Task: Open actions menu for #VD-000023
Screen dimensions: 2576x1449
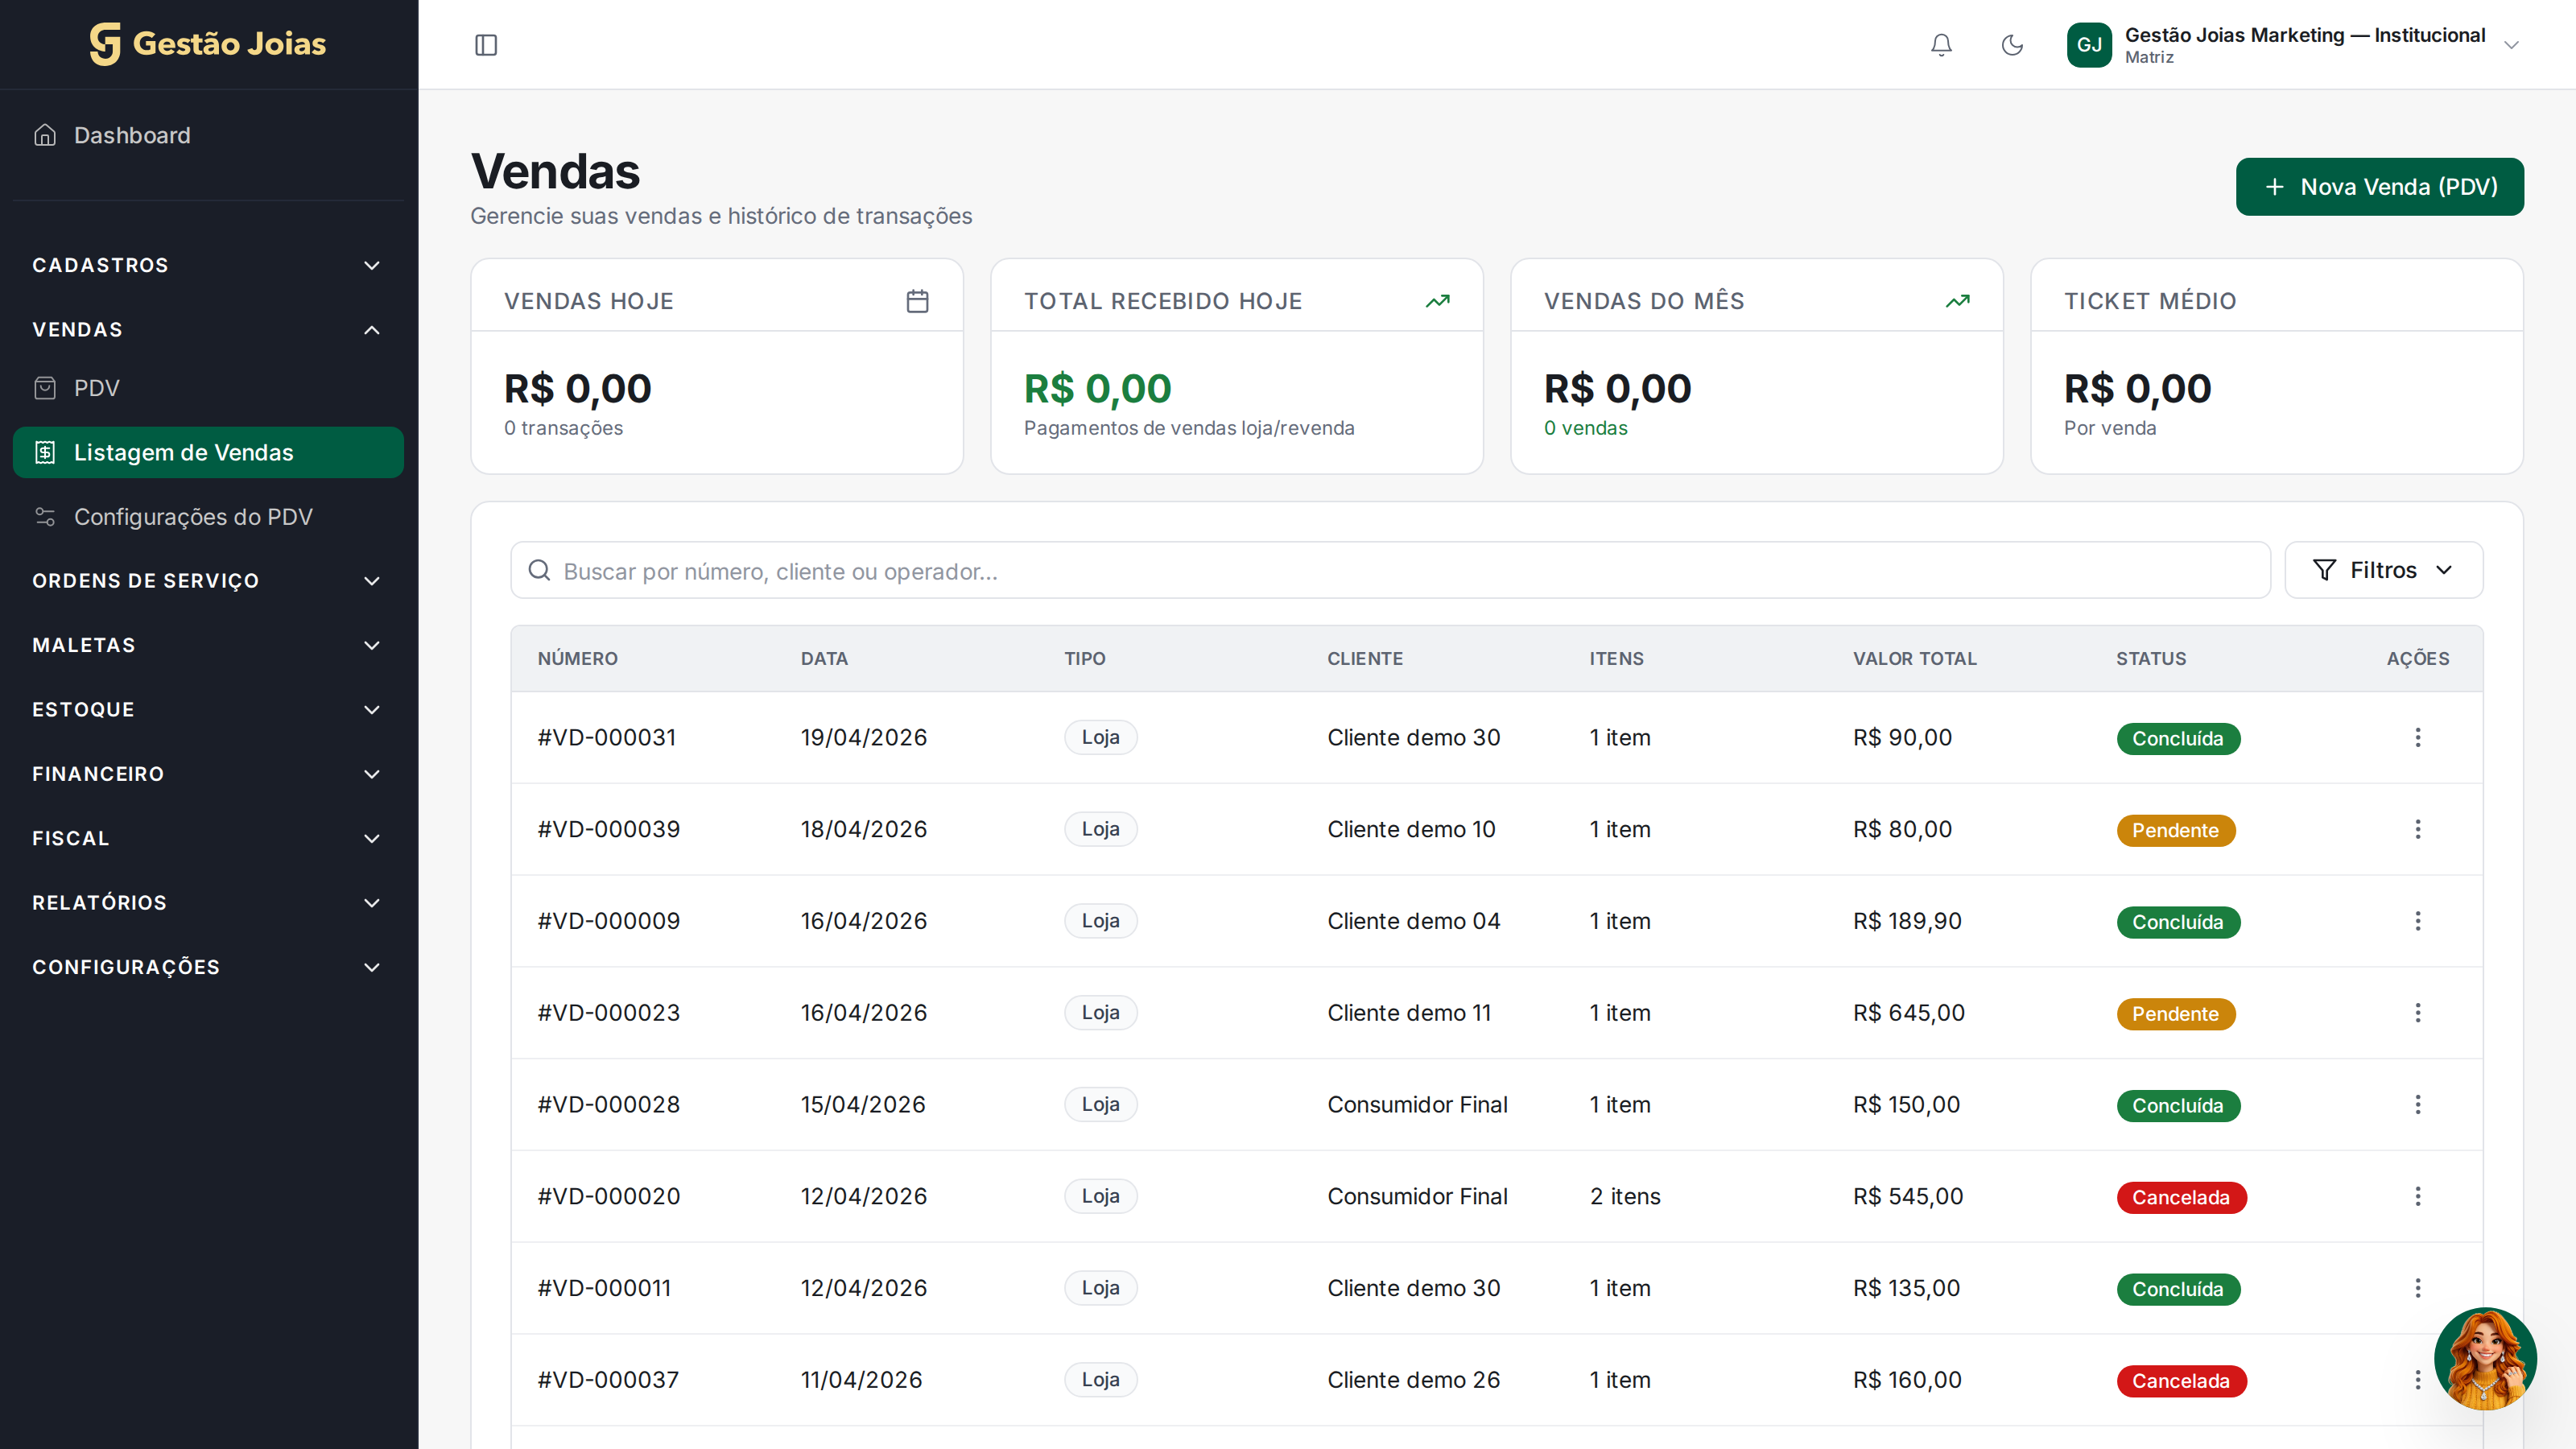Action: click(2418, 1013)
